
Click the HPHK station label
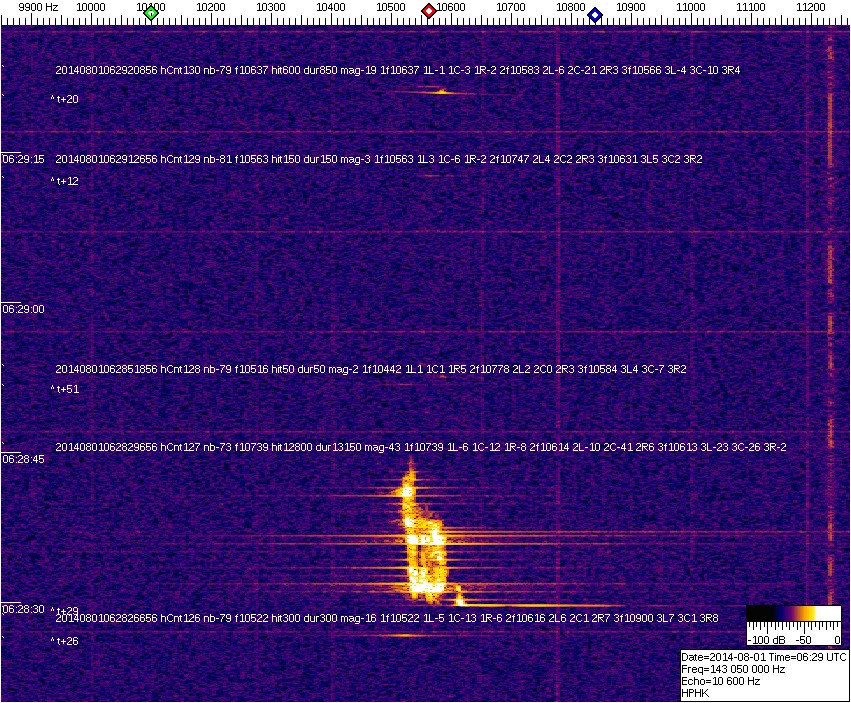point(695,693)
